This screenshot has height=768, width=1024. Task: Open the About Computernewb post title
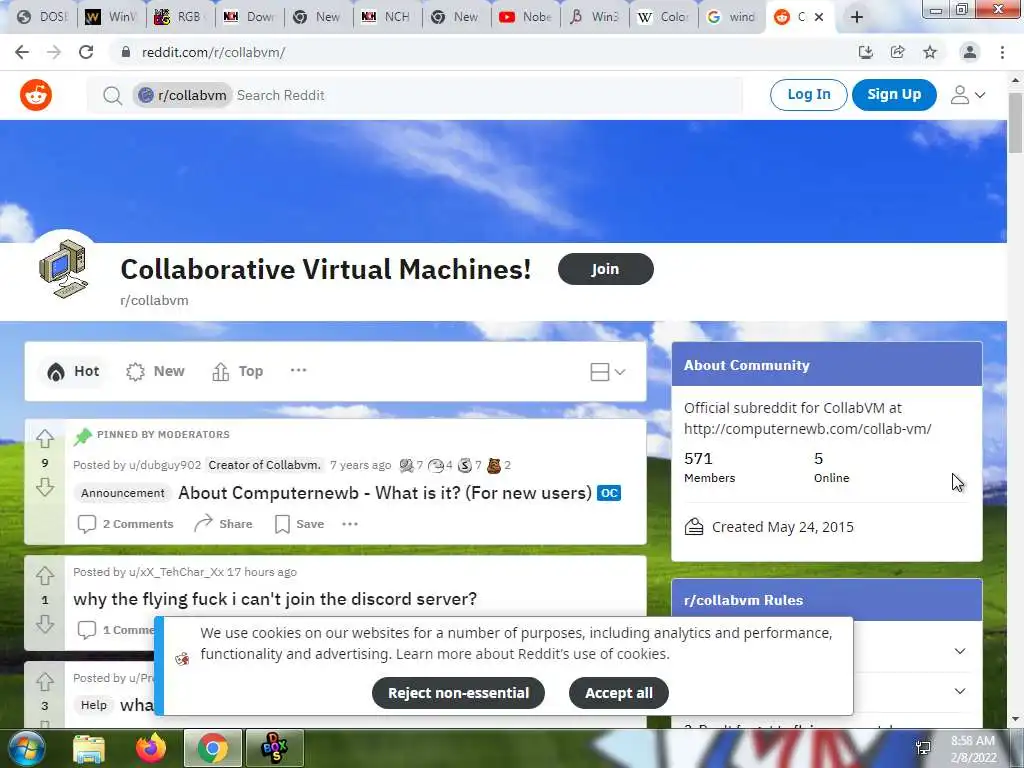385,493
